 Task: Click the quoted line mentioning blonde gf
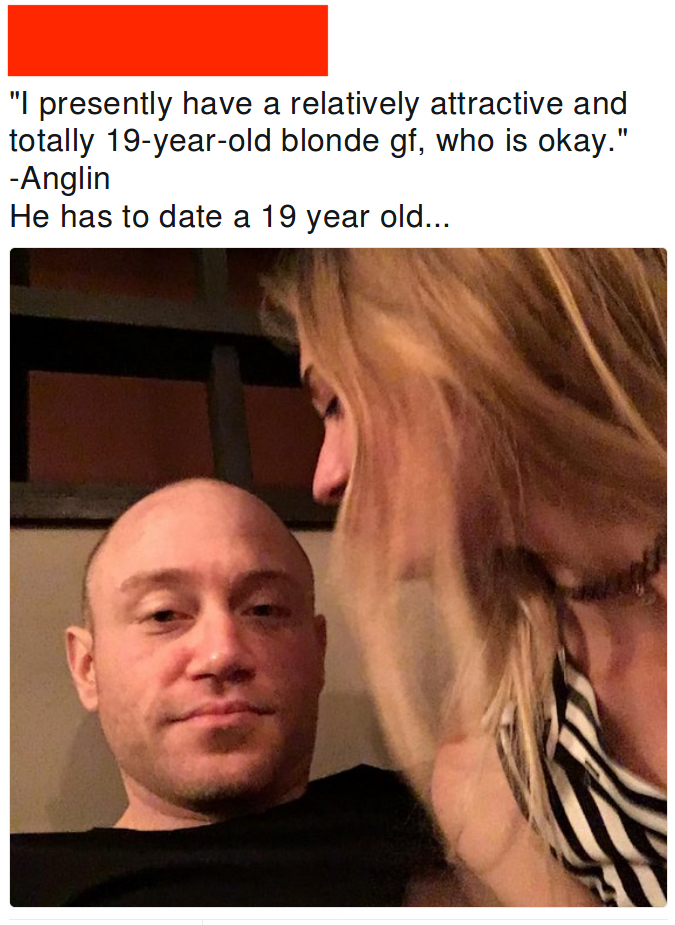click(319, 140)
